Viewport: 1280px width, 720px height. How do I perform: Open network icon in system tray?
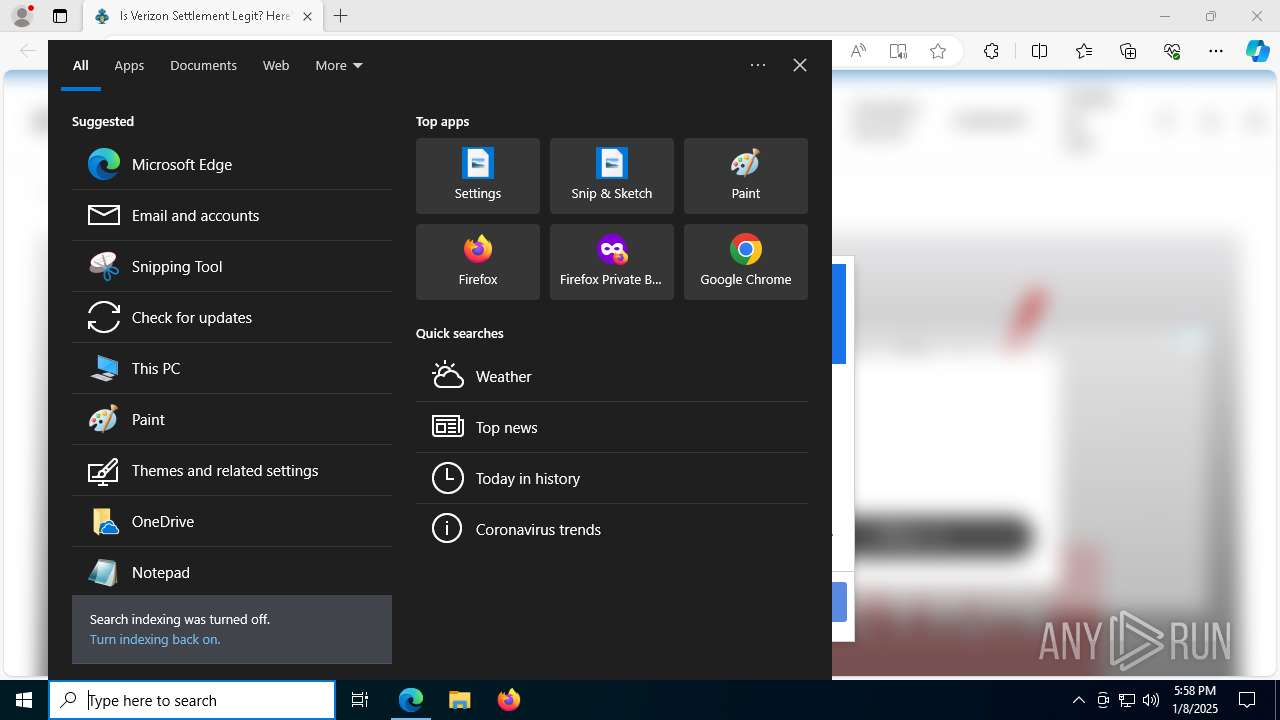click(x=1127, y=700)
